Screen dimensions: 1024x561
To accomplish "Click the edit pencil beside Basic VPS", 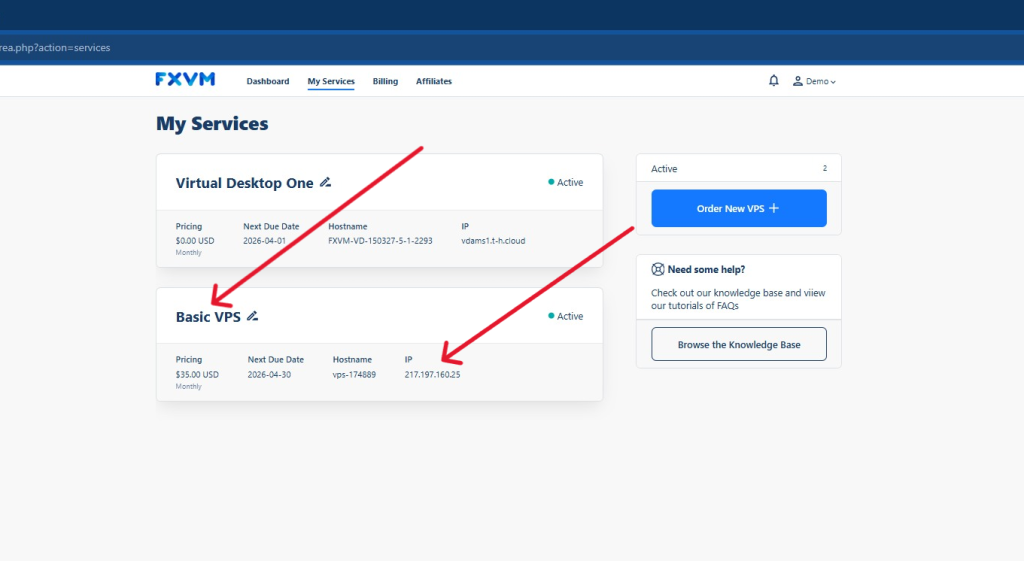I will pos(253,316).
